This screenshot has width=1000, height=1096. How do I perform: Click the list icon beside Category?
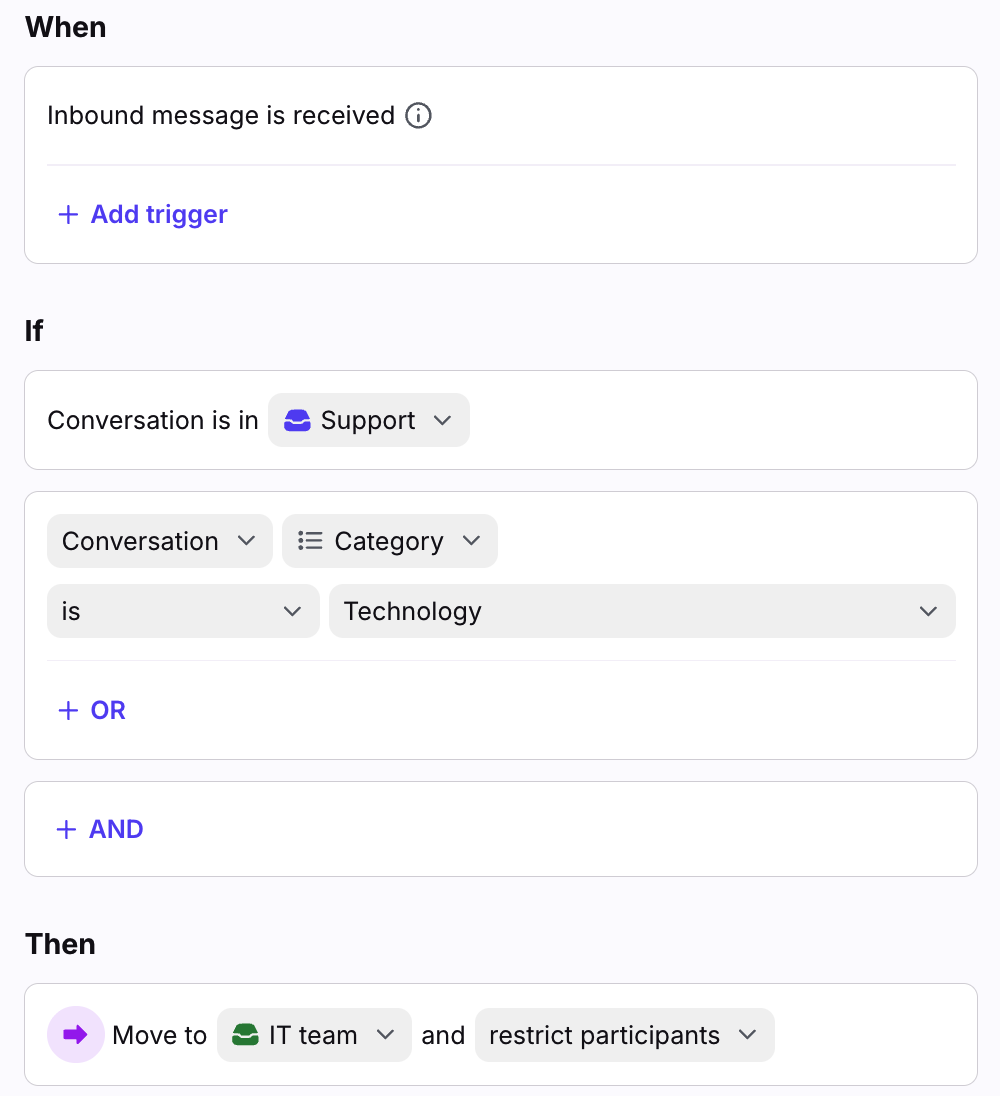click(x=310, y=541)
